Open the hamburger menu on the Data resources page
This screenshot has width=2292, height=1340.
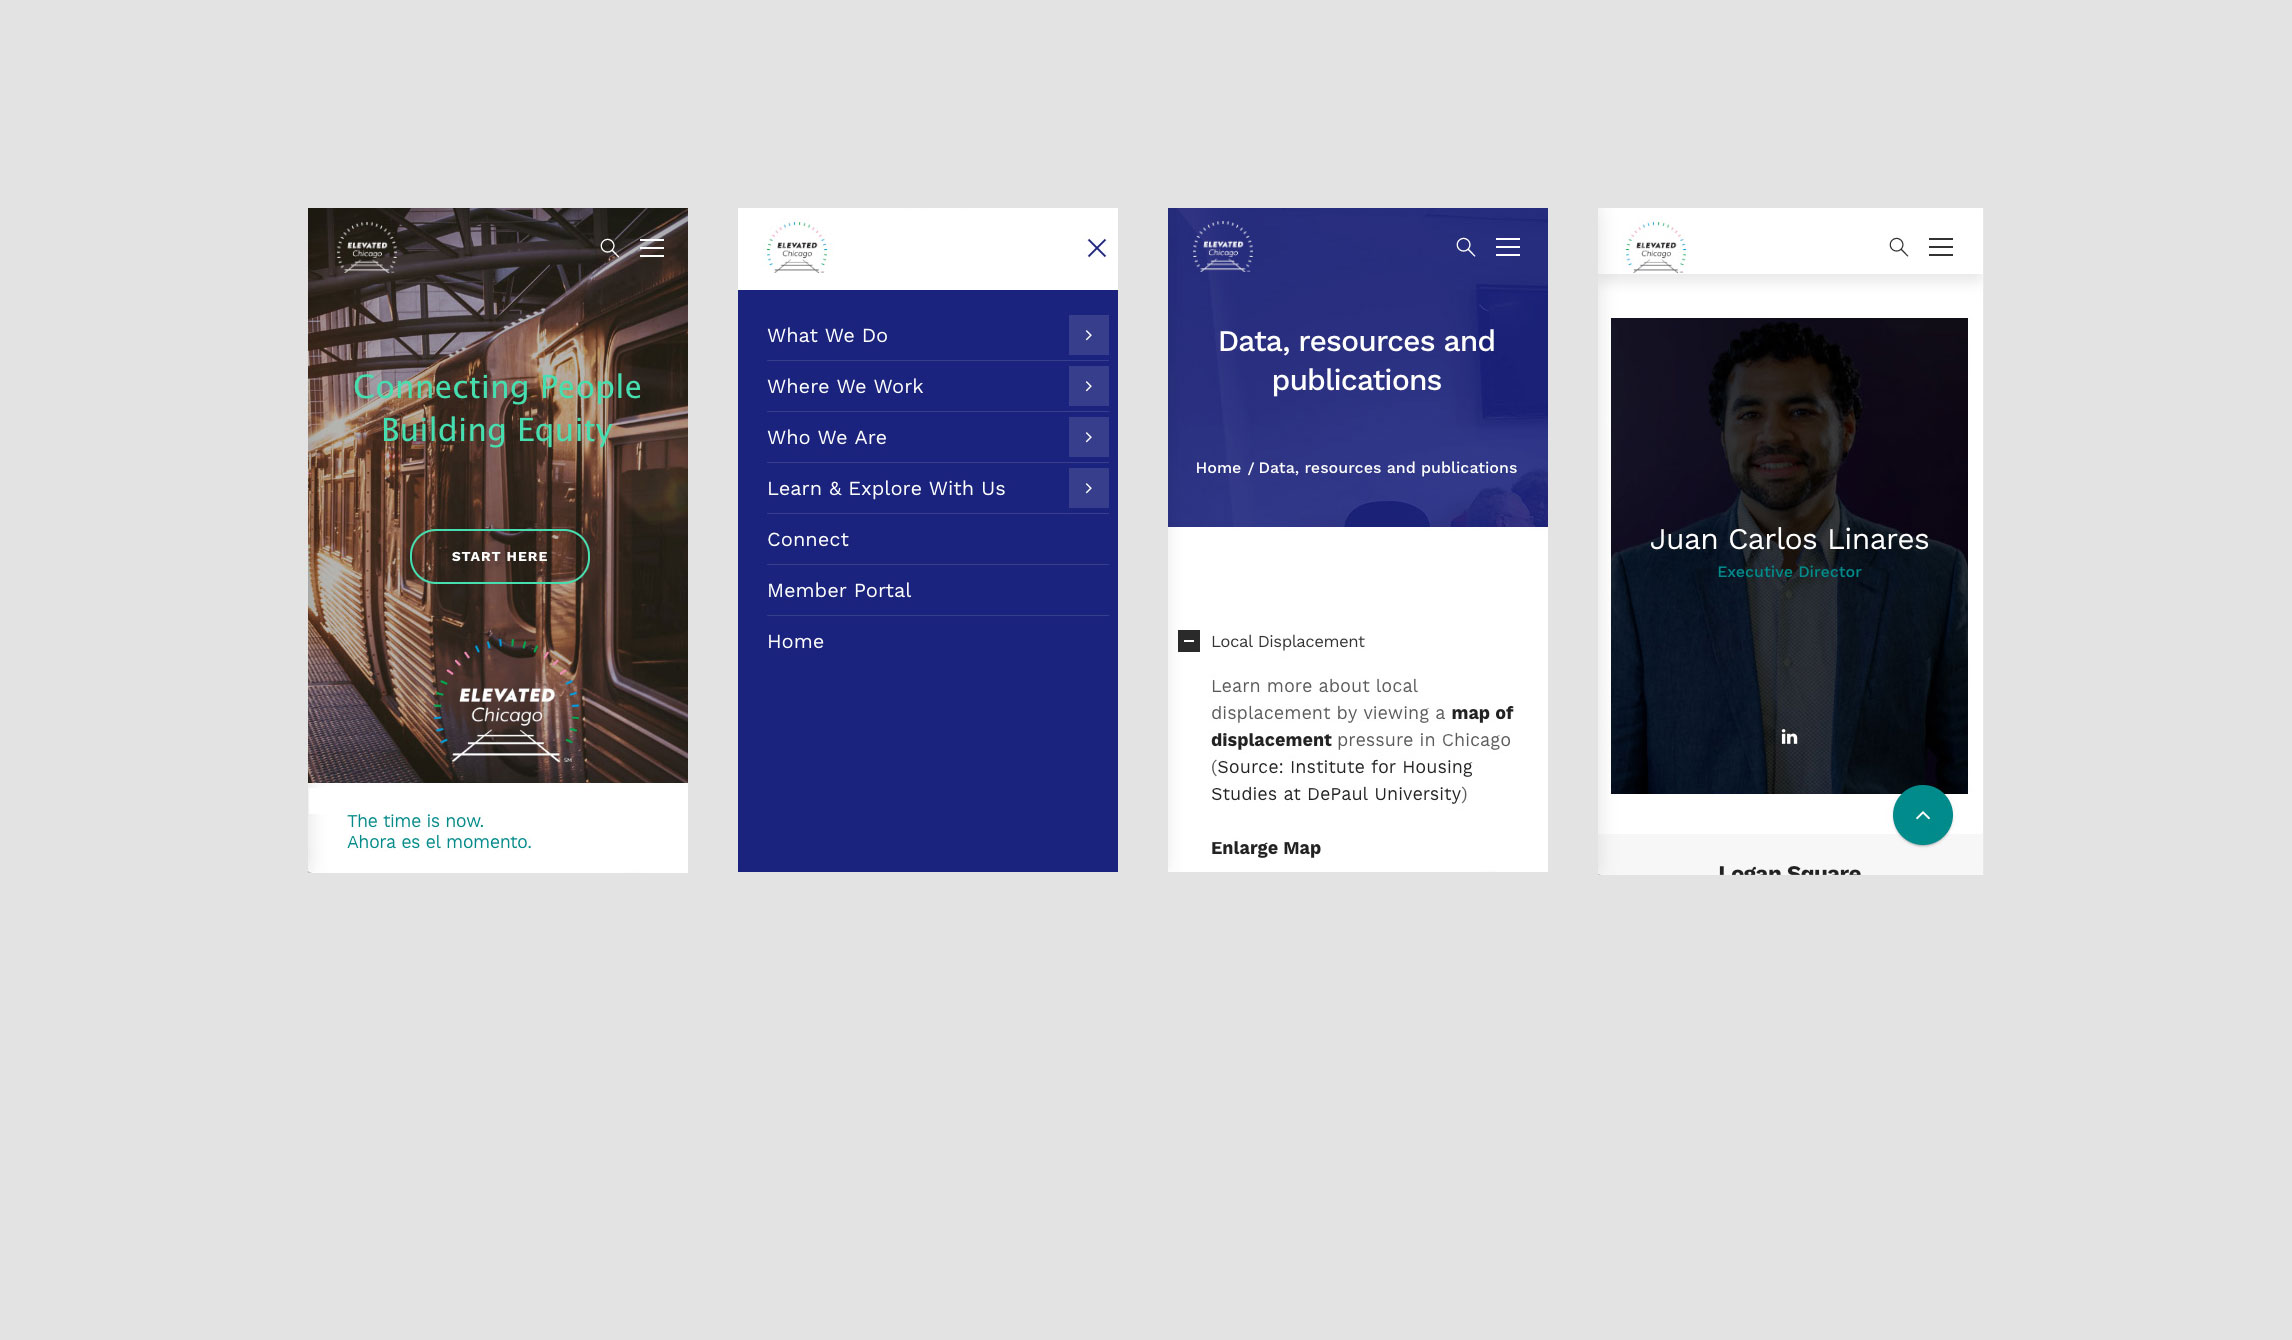1507,247
